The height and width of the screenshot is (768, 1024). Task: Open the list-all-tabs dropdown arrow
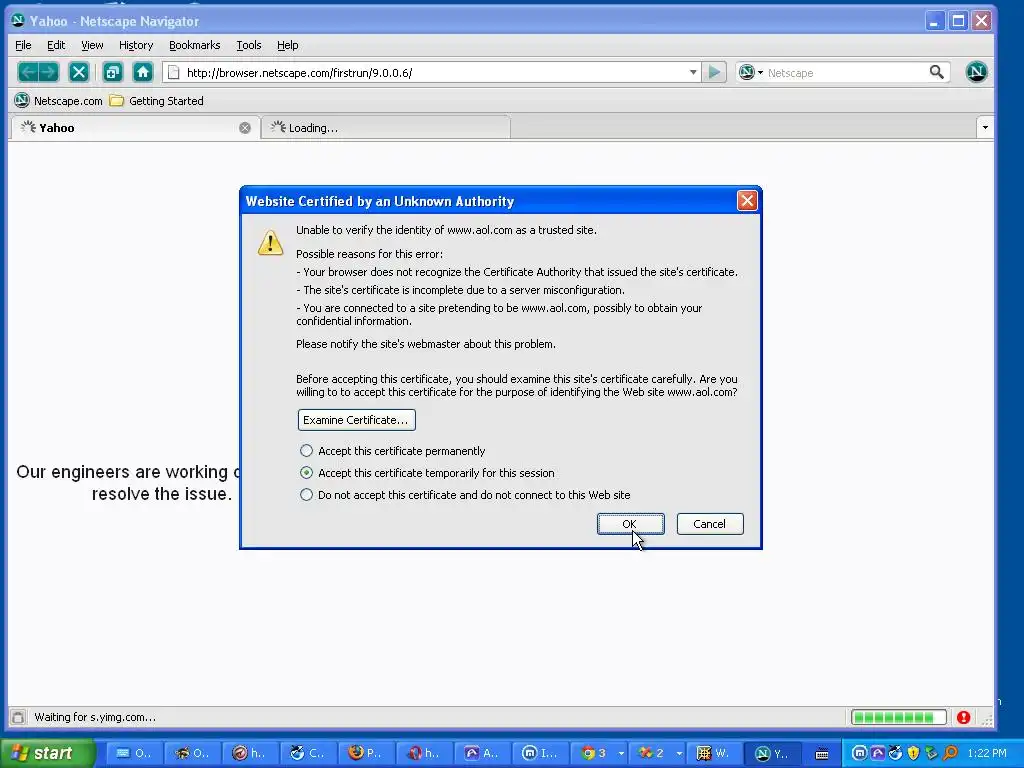985,127
